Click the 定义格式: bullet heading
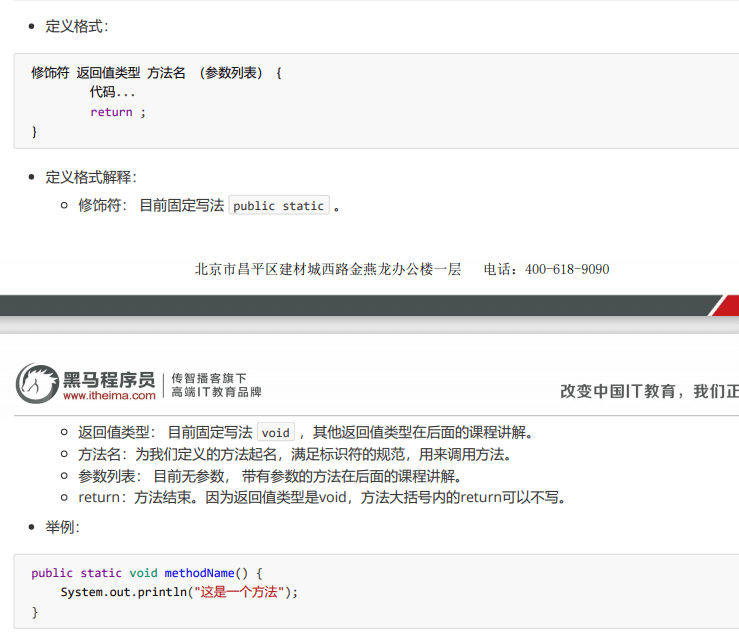Screen dimensions: 739x633 77,26
